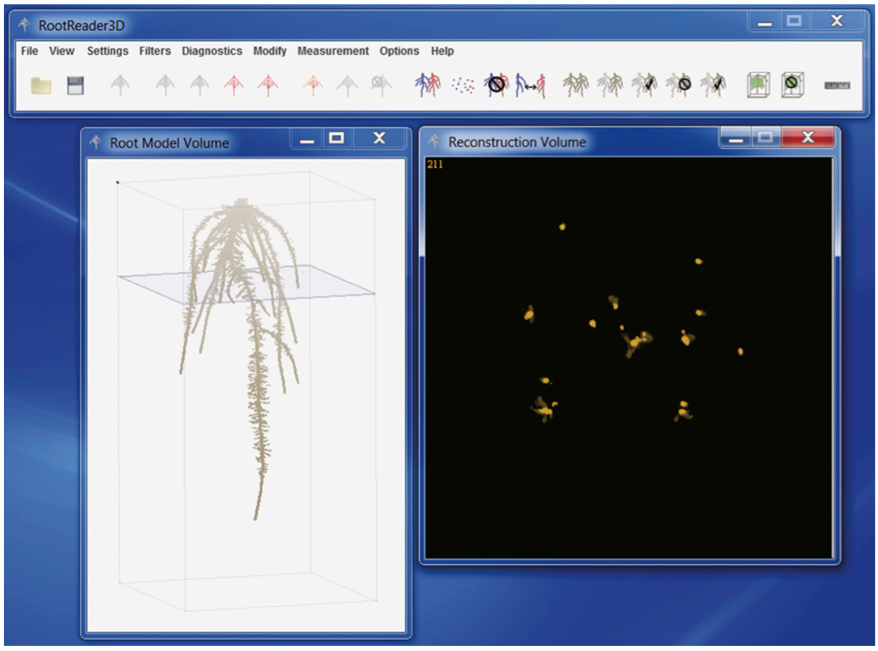The width and height of the screenshot is (878, 651).
Task: Click the gray root icon with magnifier circle
Action: 381,85
